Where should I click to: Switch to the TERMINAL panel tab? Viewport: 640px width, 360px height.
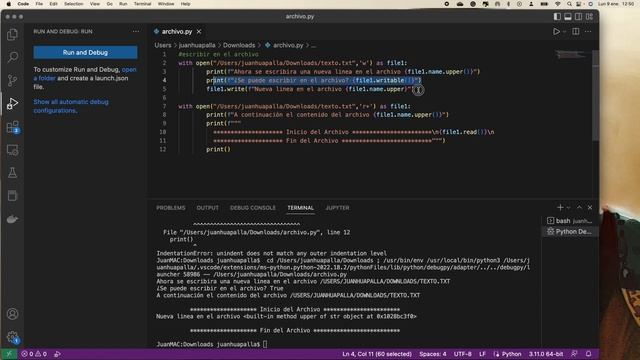[300, 208]
